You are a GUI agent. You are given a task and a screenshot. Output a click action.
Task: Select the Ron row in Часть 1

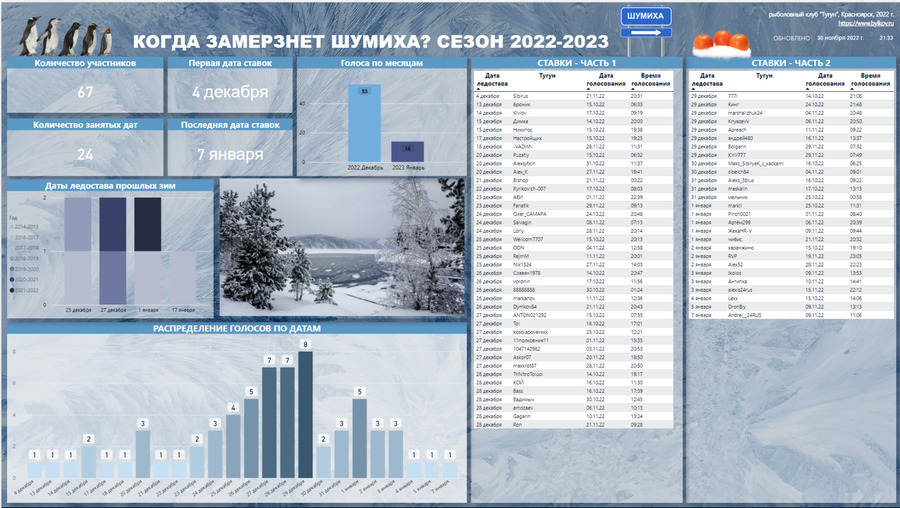coord(573,425)
